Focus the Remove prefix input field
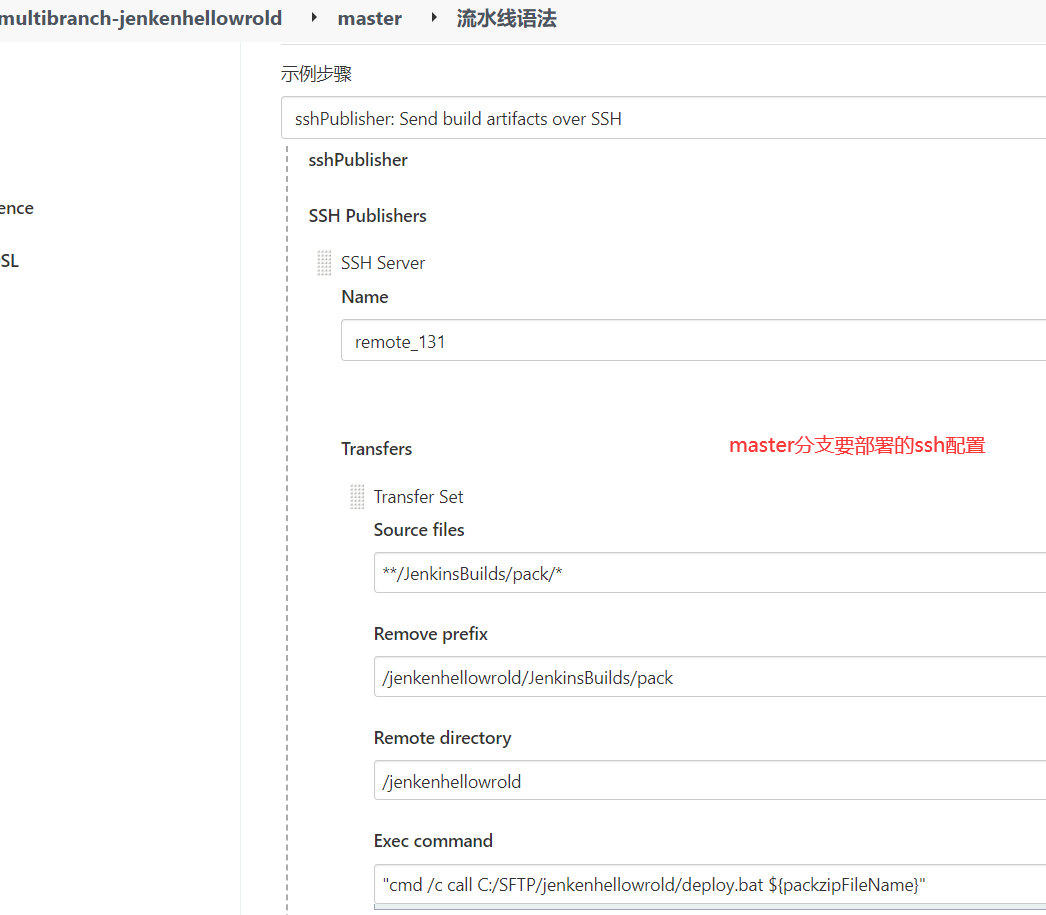This screenshot has width=1046, height=915. [x=710, y=676]
